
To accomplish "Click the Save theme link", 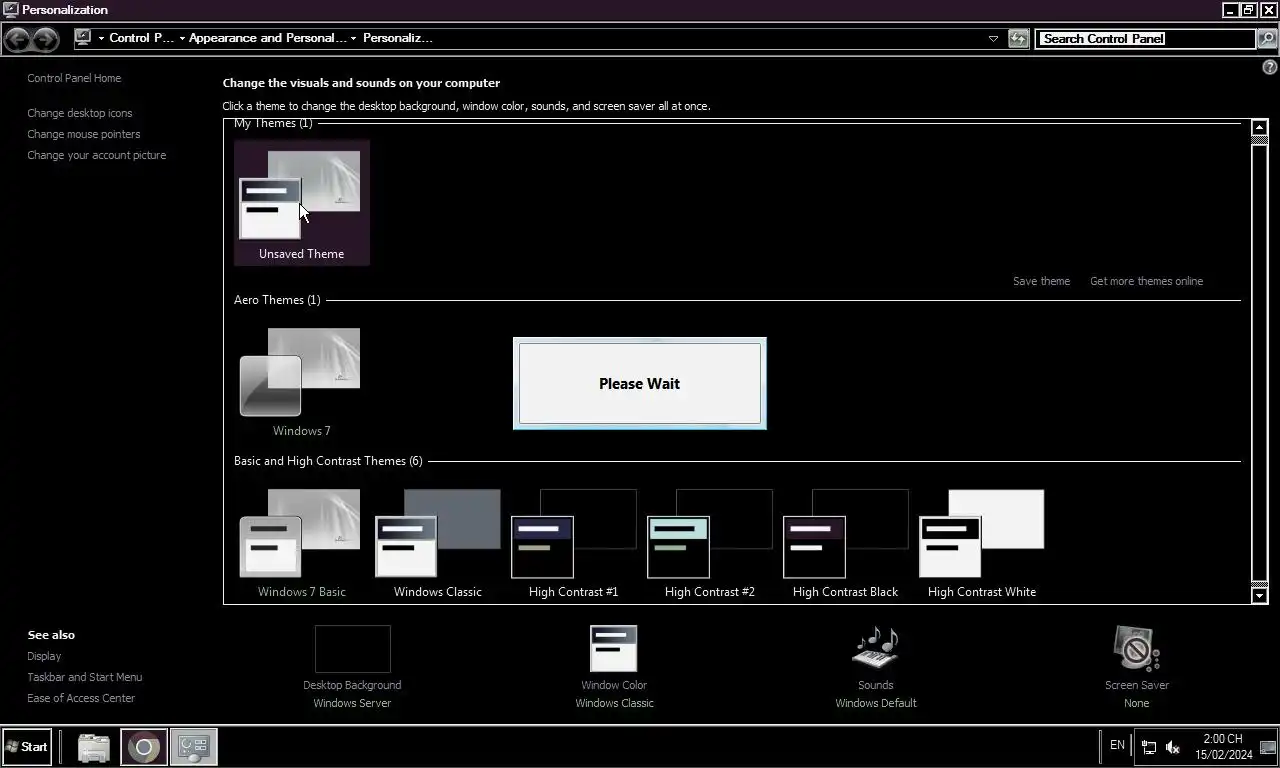I will click(1041, 281).
